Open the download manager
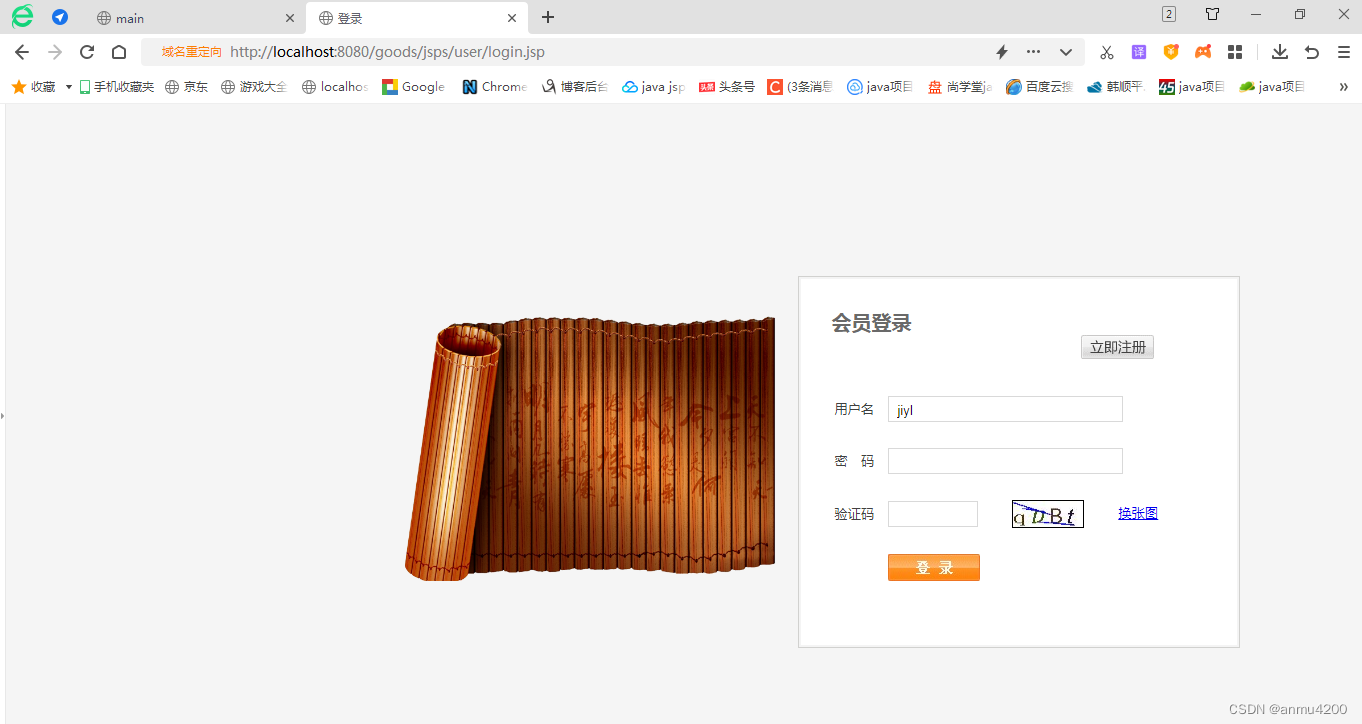Image resolution: width=1362 pixels, height=724 pixels. [1279, 52]
